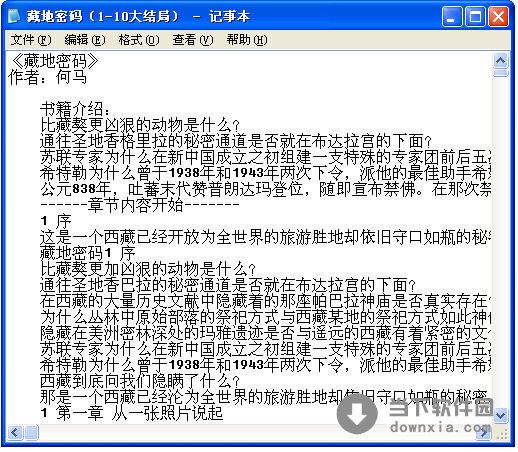Open the 编辑(E) menu
Image resolution: width=518 pixels, height=452 pixels.
pos(85,40)
